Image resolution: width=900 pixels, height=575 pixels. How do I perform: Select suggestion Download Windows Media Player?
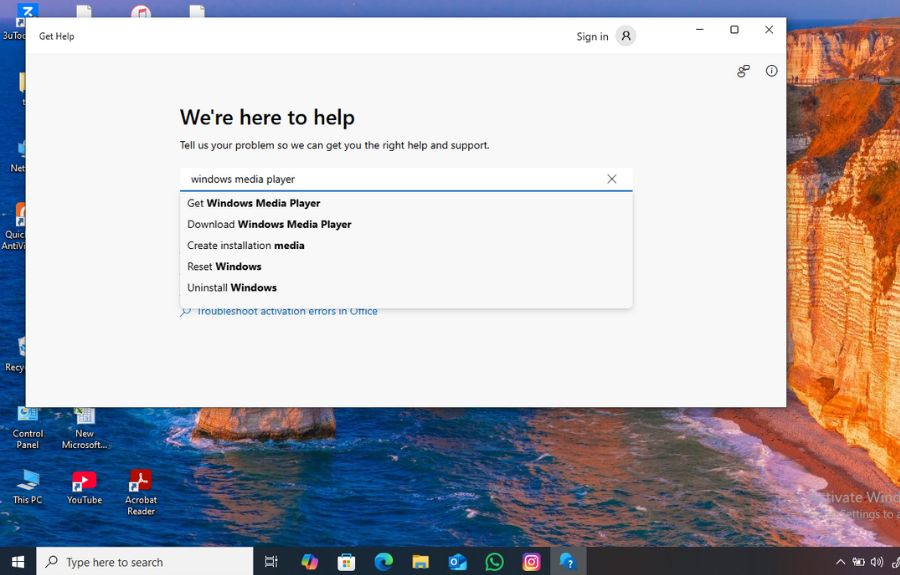406,224
